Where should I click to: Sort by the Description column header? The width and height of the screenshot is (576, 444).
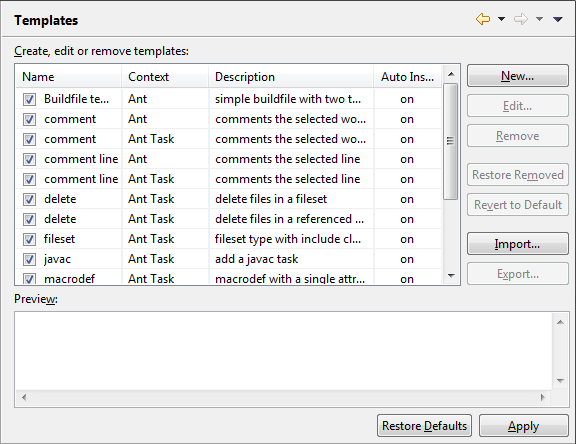pyautogui.click(x=291, y=77)
